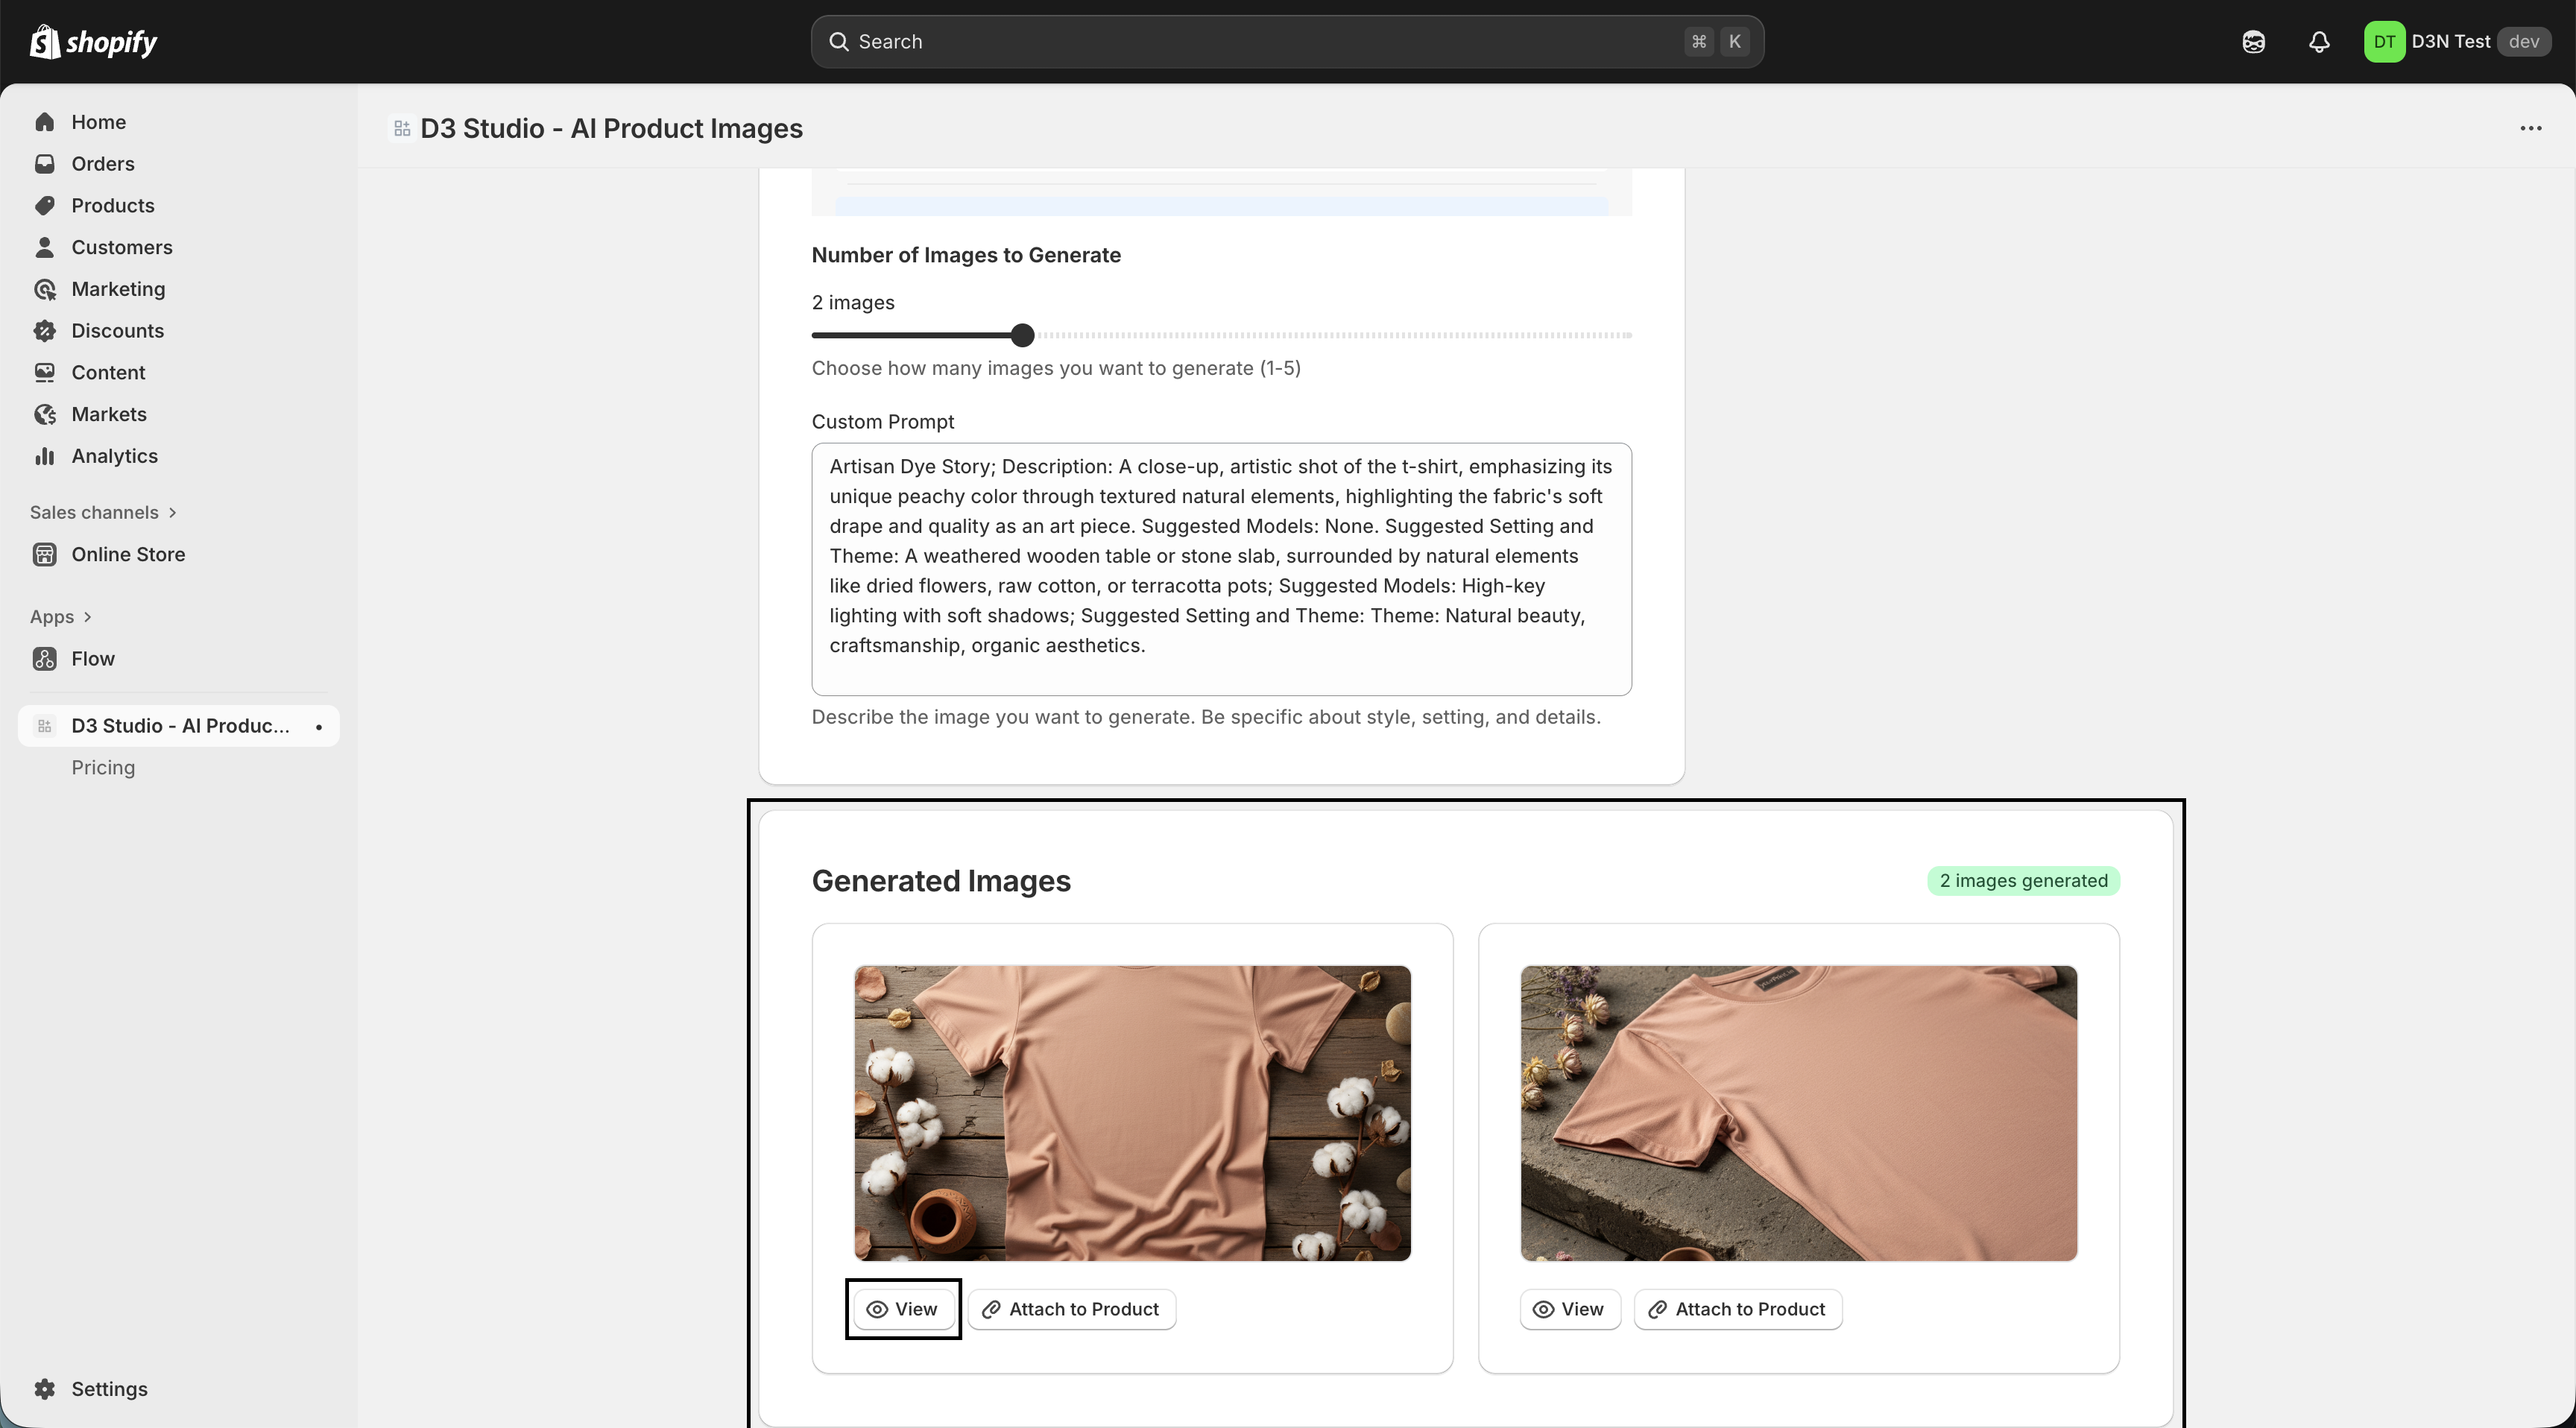Click the cotton-and-wood t-shirt thumbnail
Screen dimensions: 2576x1428
click(x=1132, y=1113)
